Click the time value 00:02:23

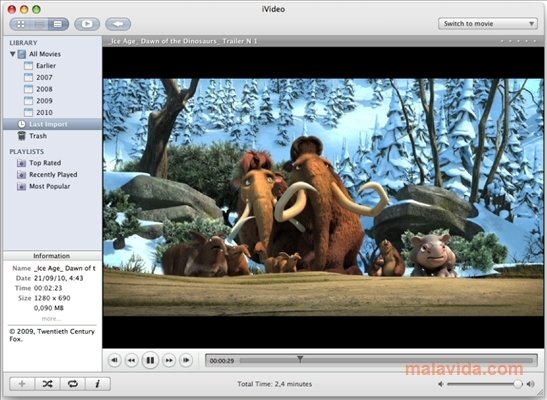(x=48, y=288)
